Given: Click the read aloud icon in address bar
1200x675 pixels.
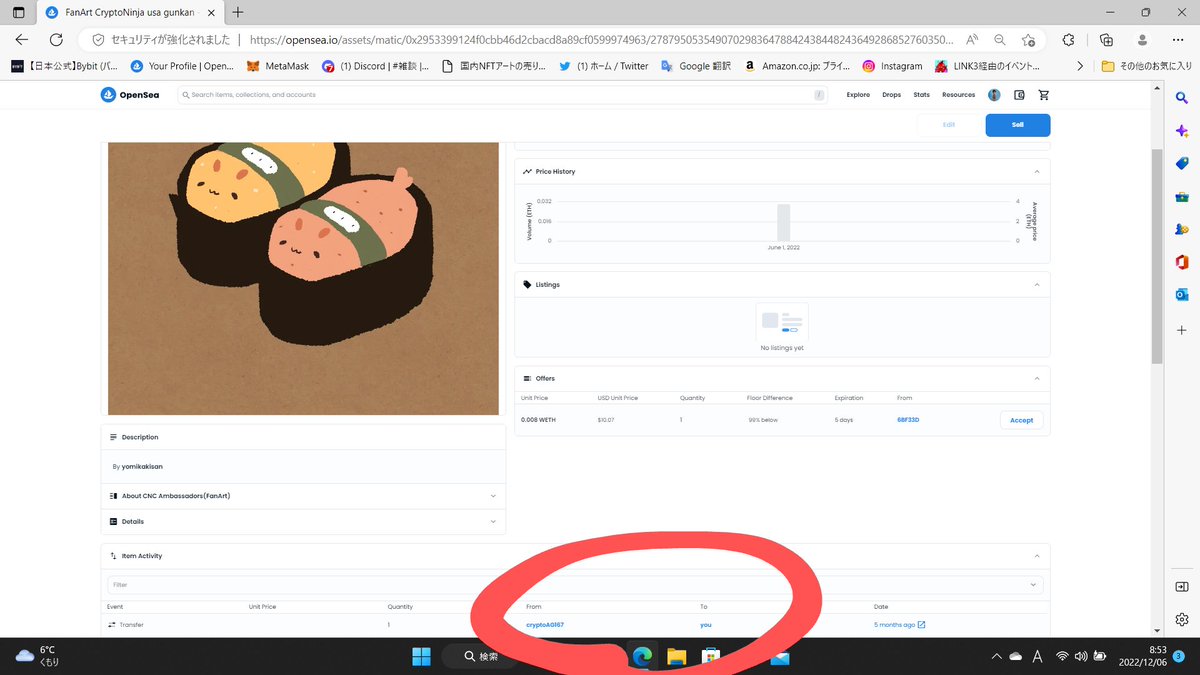Looking at the screenshot, I should (x=972, y=40).
